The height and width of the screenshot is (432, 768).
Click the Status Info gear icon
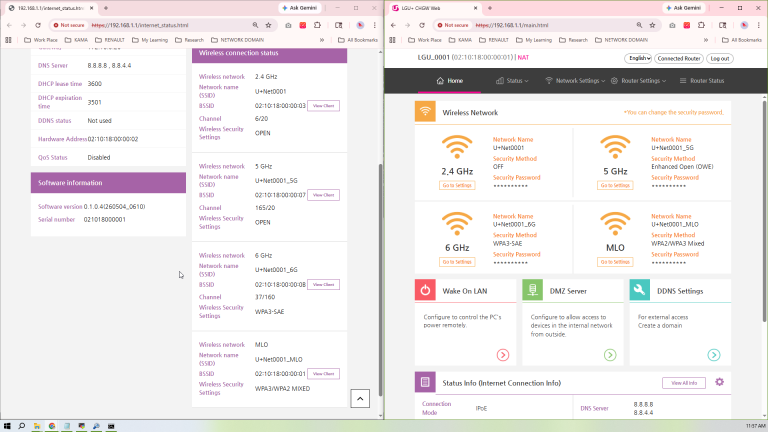point(720,382)
